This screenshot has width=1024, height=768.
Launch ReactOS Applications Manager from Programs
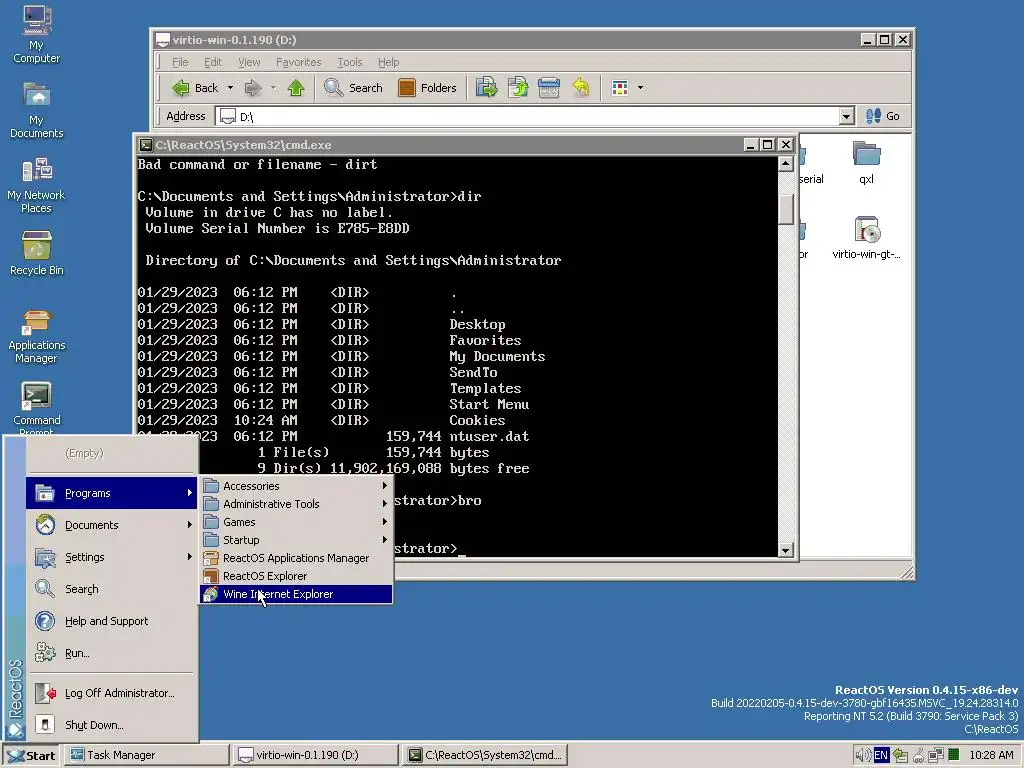coord(295,558)
